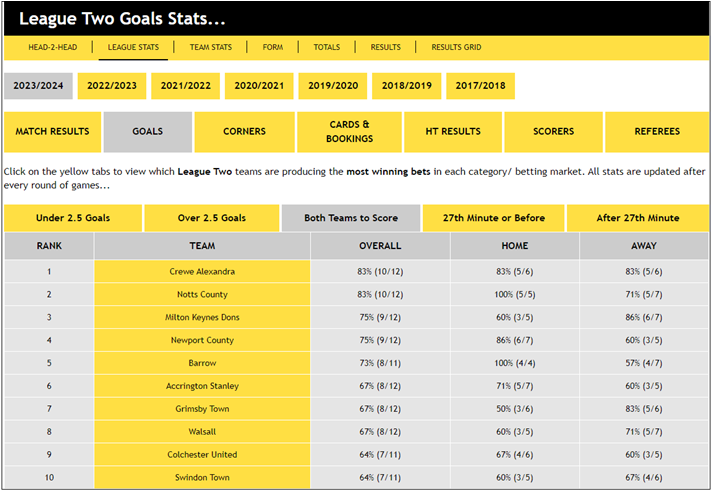The image size is (712, 492).
Task: Click Barrow's overall 73% (8/11) cell
Action: [380, 363]
